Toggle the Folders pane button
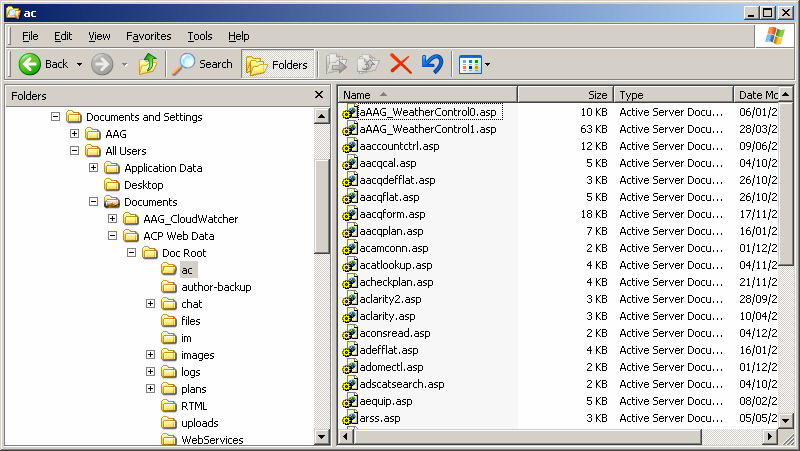 [x=278, y=64]
